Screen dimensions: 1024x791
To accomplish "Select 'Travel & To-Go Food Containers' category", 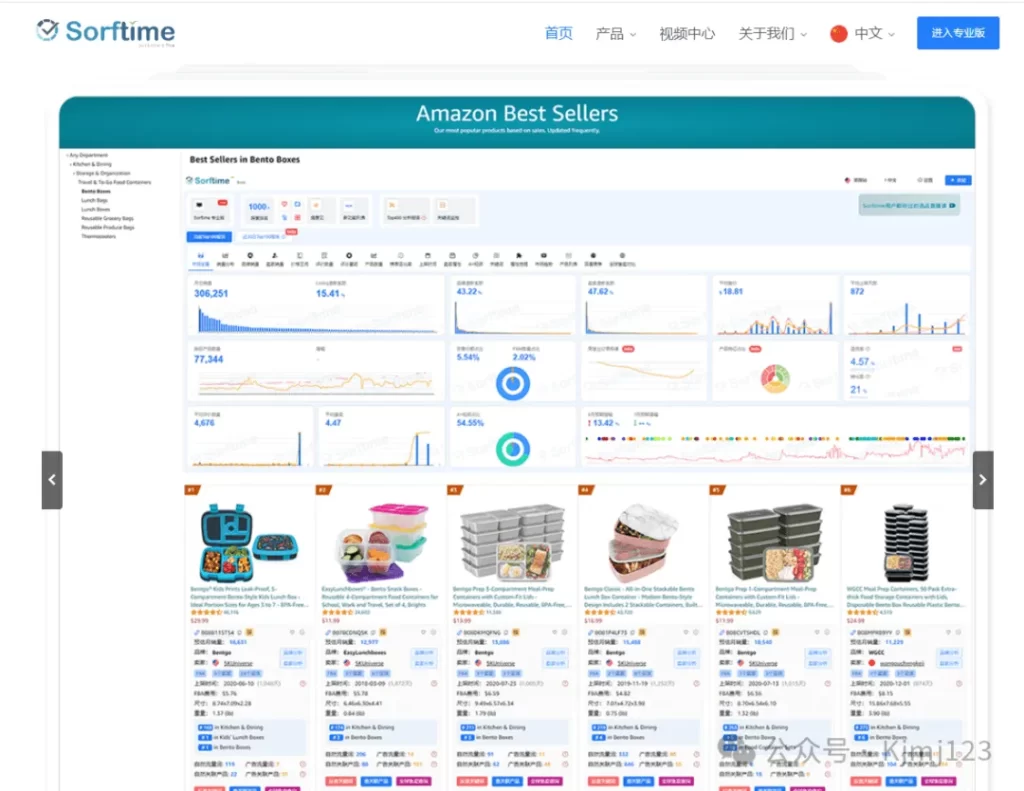I will (115, 182).
